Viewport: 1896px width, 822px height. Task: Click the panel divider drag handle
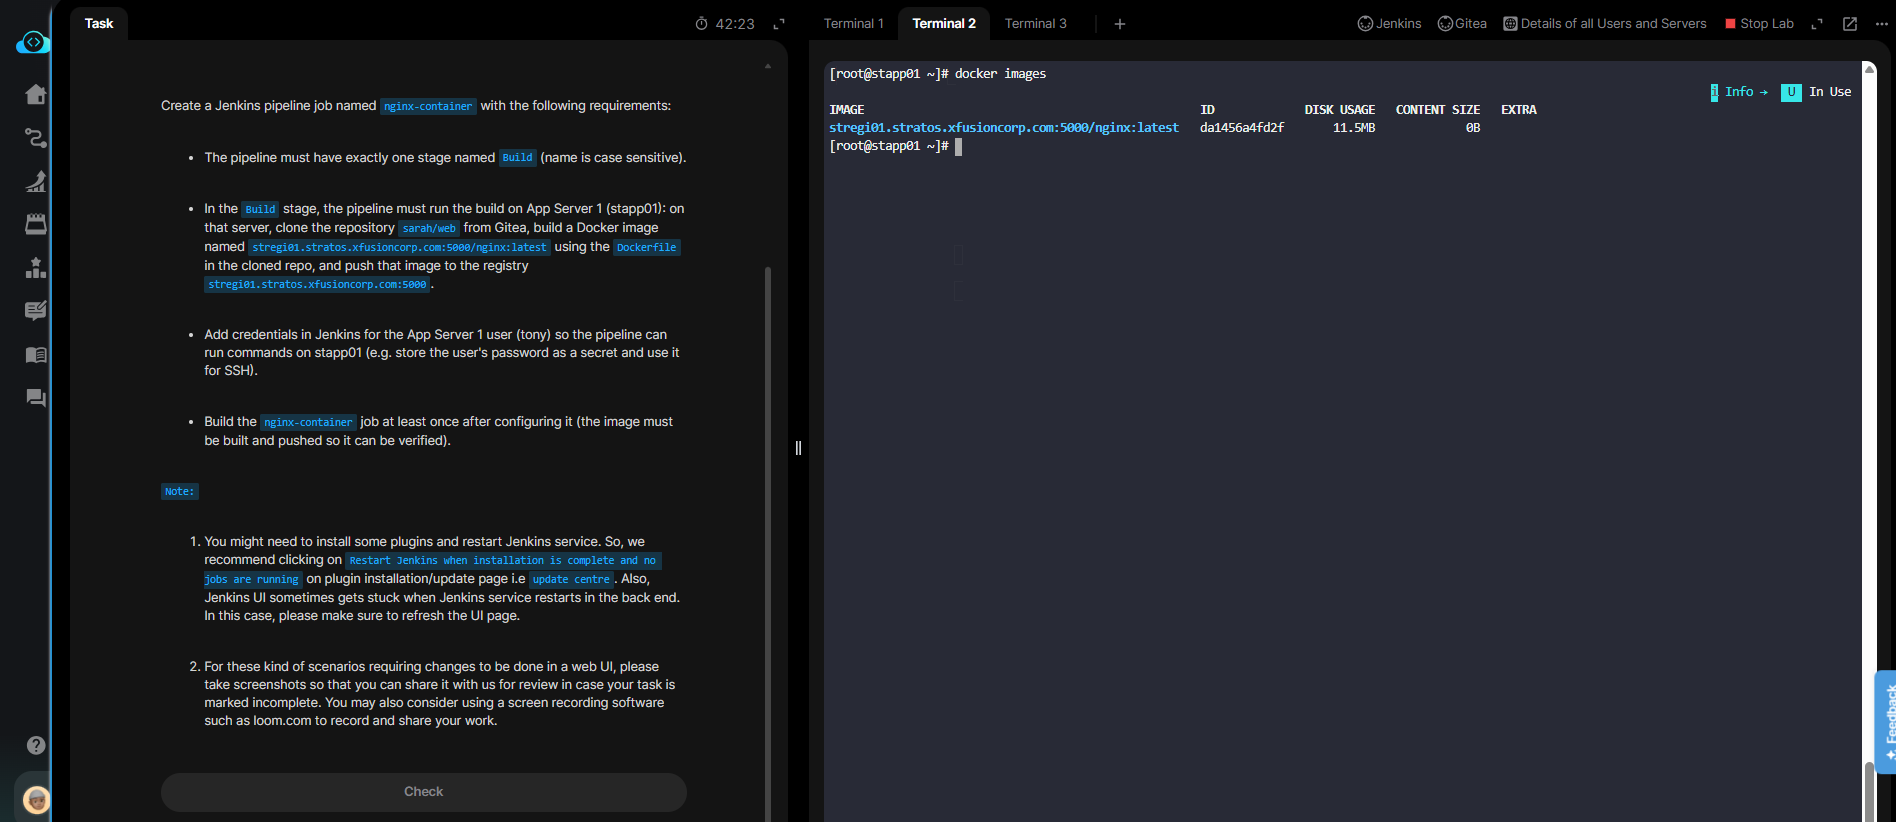pos(798,448)
